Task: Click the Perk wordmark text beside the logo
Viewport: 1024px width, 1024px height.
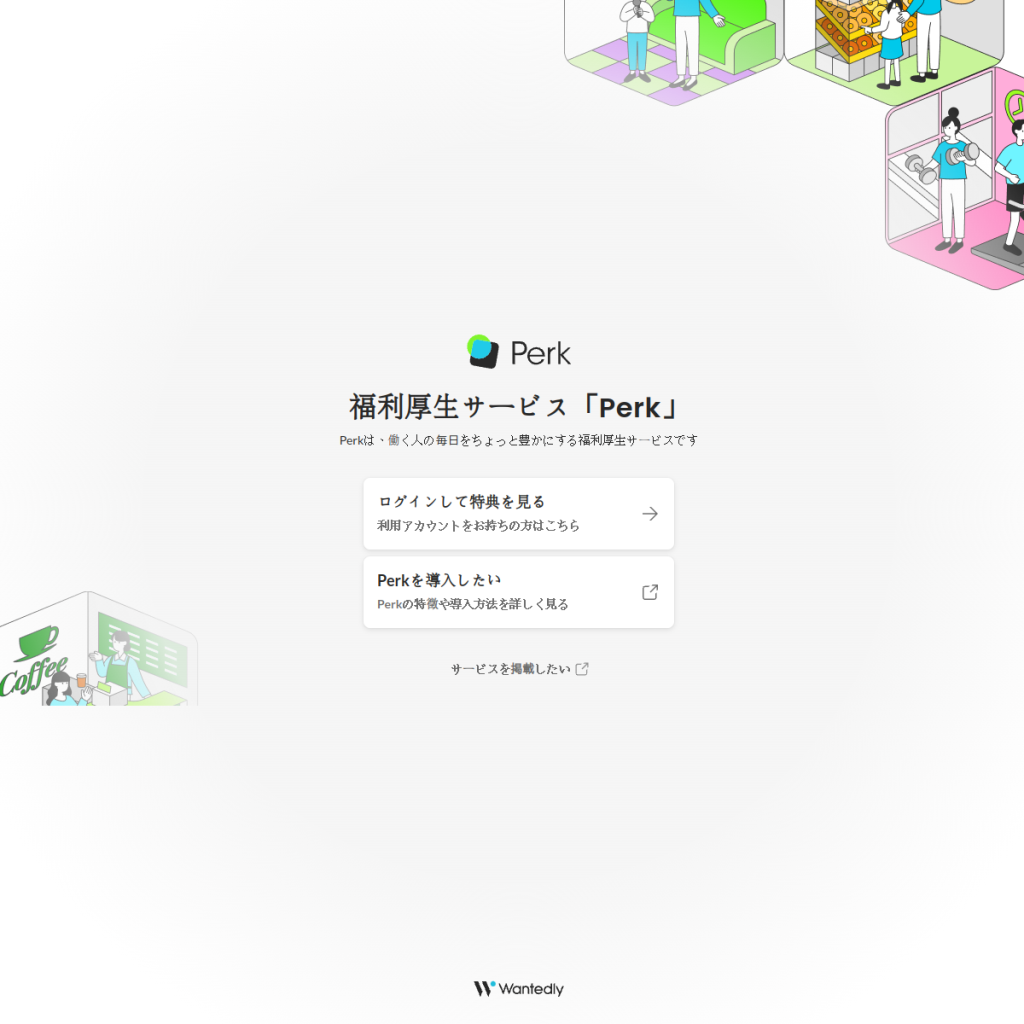Action: [x=540, y=353]
